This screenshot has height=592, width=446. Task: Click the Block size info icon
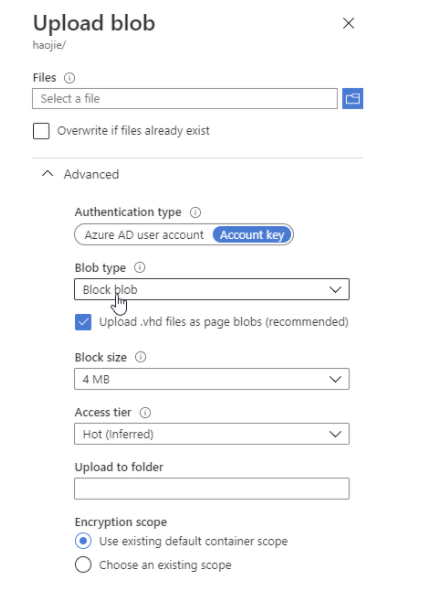(x=140, y=357)
